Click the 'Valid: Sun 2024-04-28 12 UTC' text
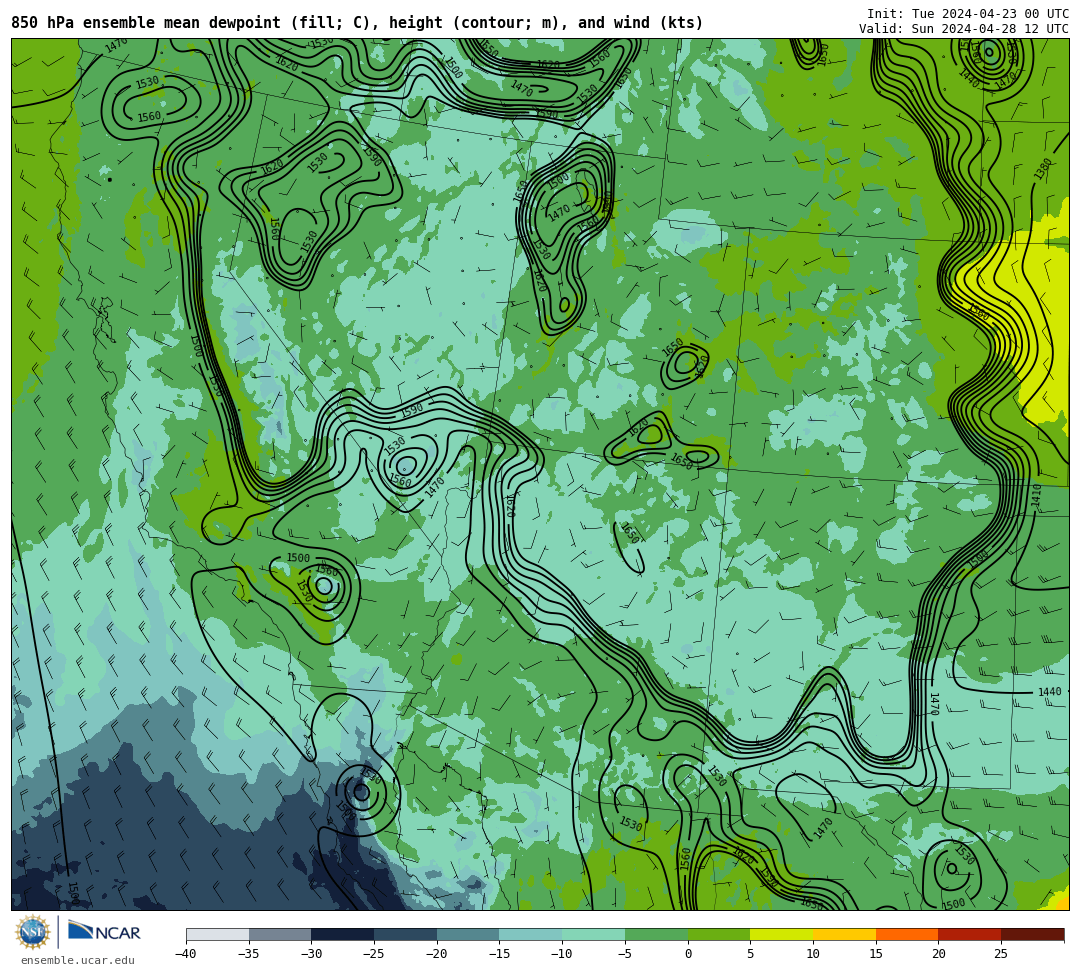The height and width of the screenshot is (973, 1080). pos(964,29)
